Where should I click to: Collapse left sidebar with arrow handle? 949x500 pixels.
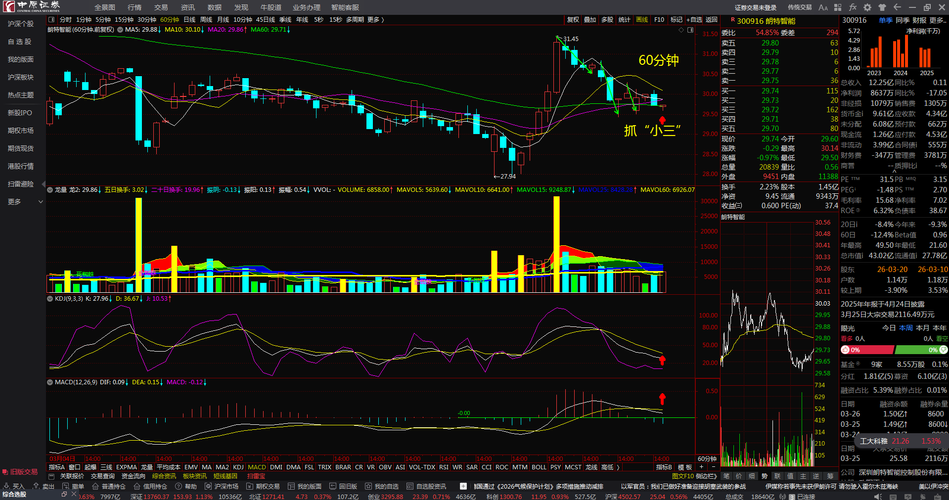pos(43,184)
